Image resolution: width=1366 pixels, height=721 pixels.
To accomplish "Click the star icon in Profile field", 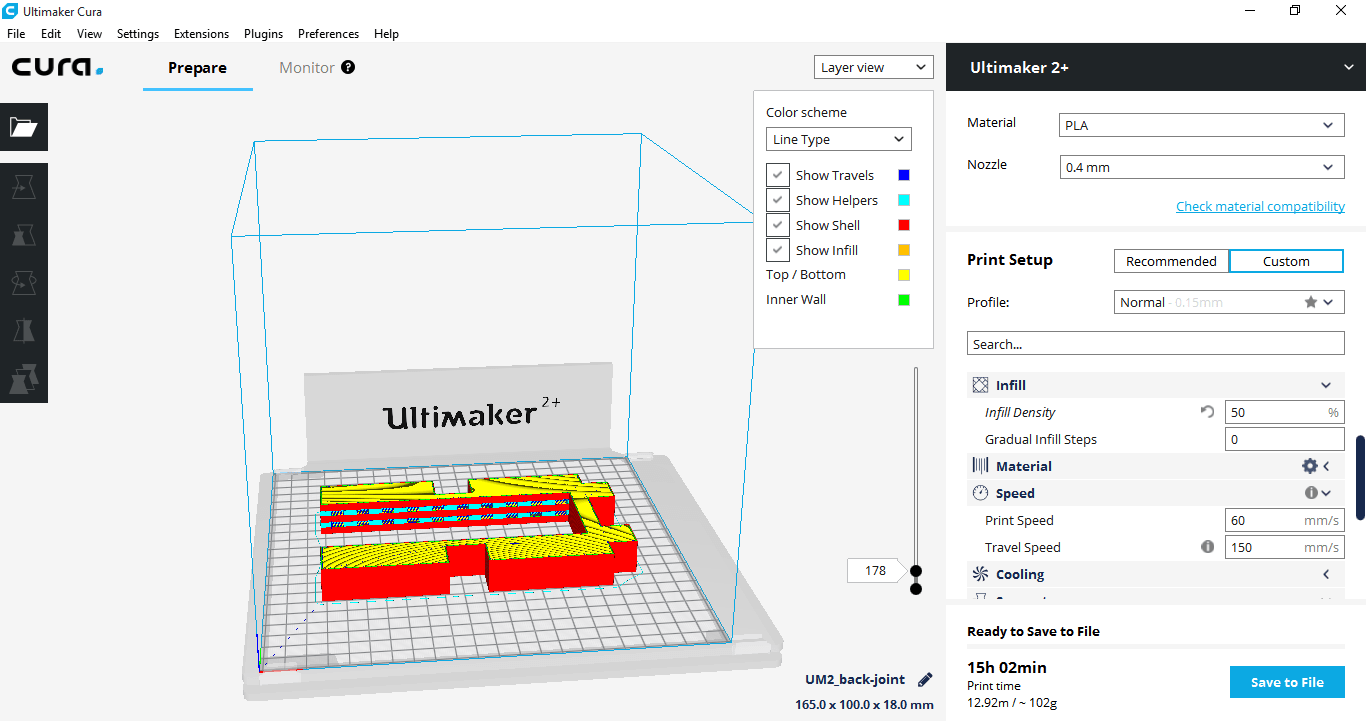I will [x=1310, y=302].
